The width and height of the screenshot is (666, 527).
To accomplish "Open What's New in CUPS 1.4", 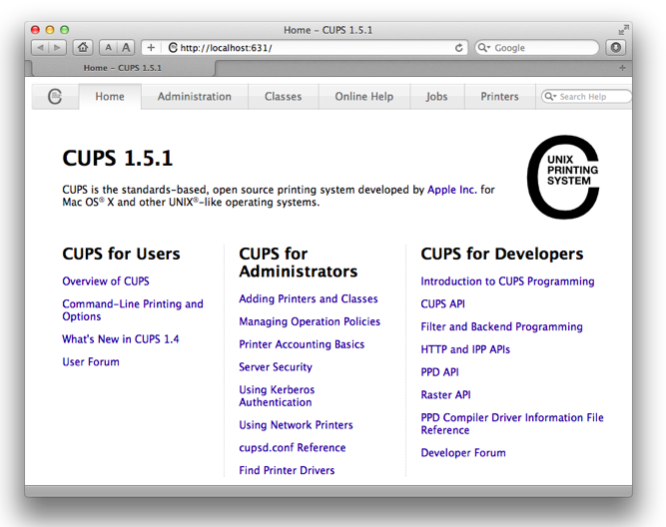I will pos(121,339).
